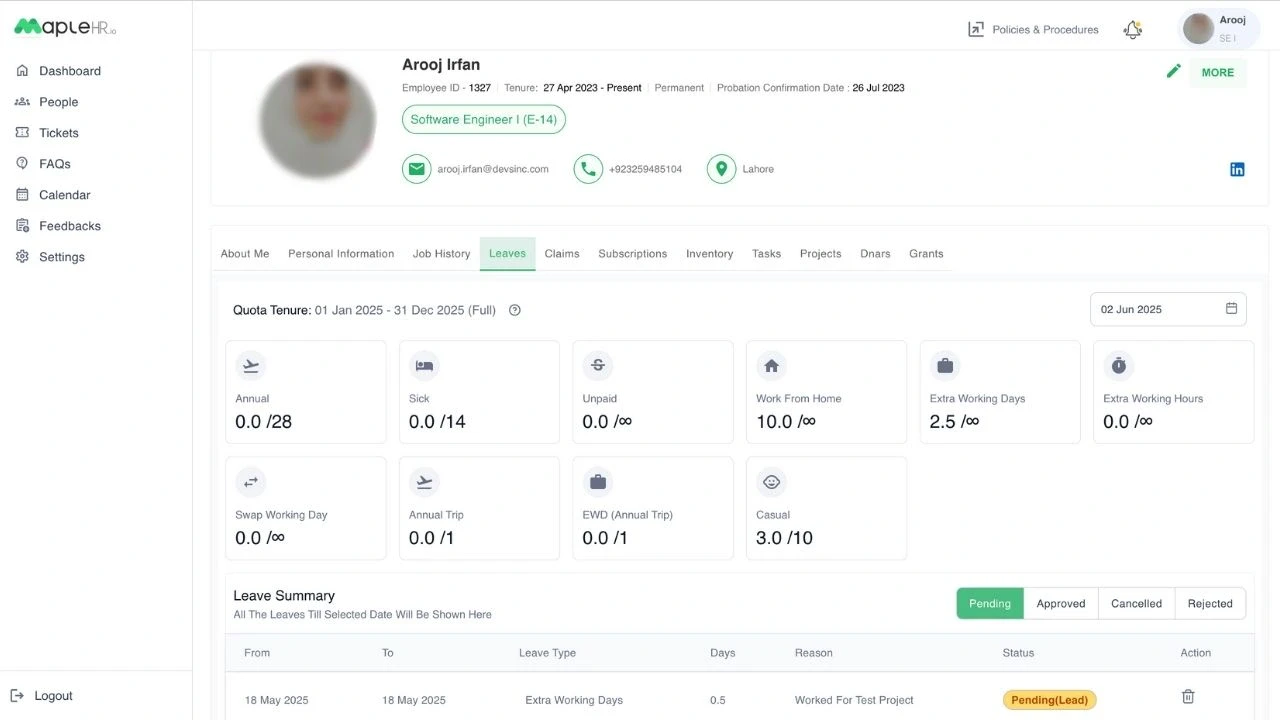The image size is (1280, 720).
Task: Click the Calendar sidebar icon
Action: click(22, 195)
